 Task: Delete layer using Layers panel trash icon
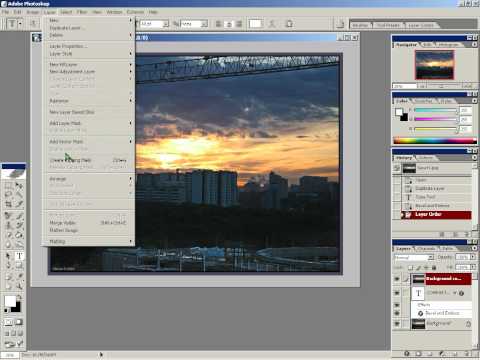(468, 354)
